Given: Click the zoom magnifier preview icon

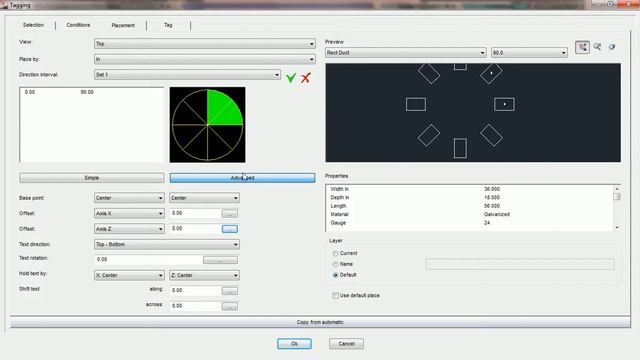Looking at the screenshot, I should coord(597,47).
